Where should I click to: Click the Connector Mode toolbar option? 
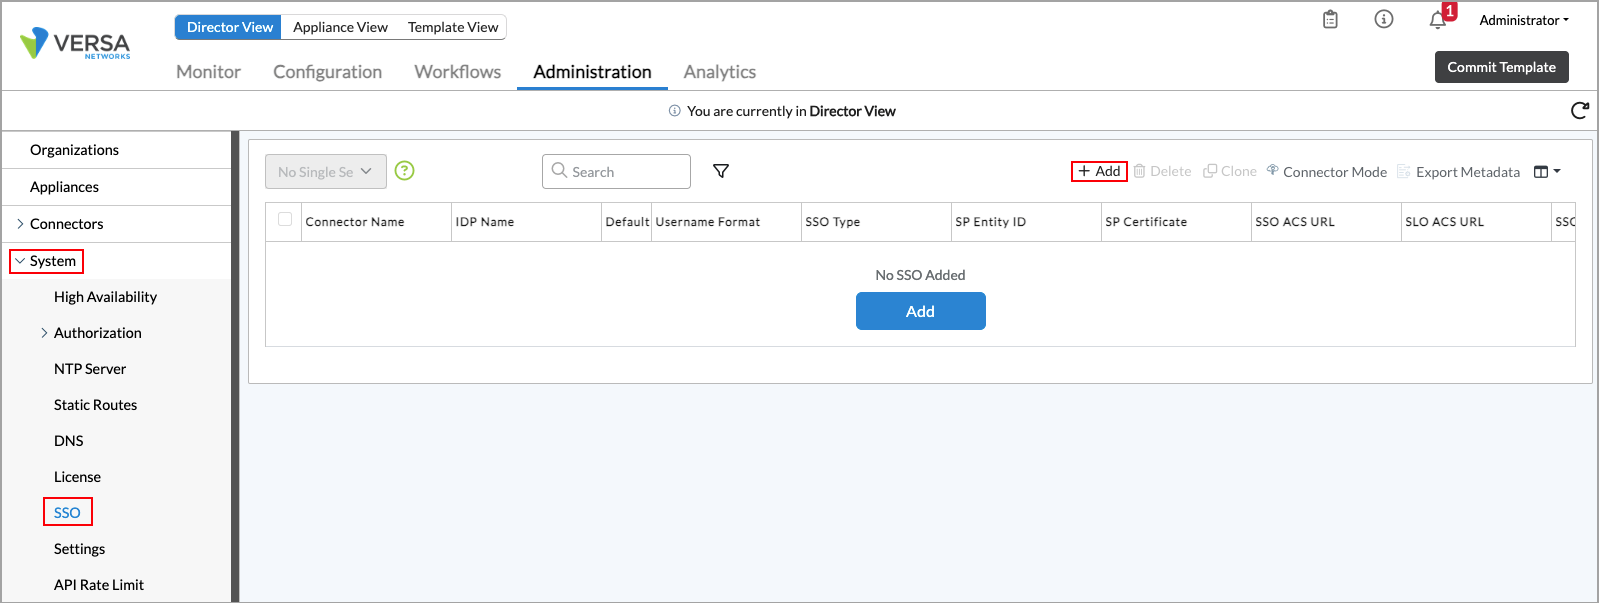pyautogui.click(x=1327, y=172)
